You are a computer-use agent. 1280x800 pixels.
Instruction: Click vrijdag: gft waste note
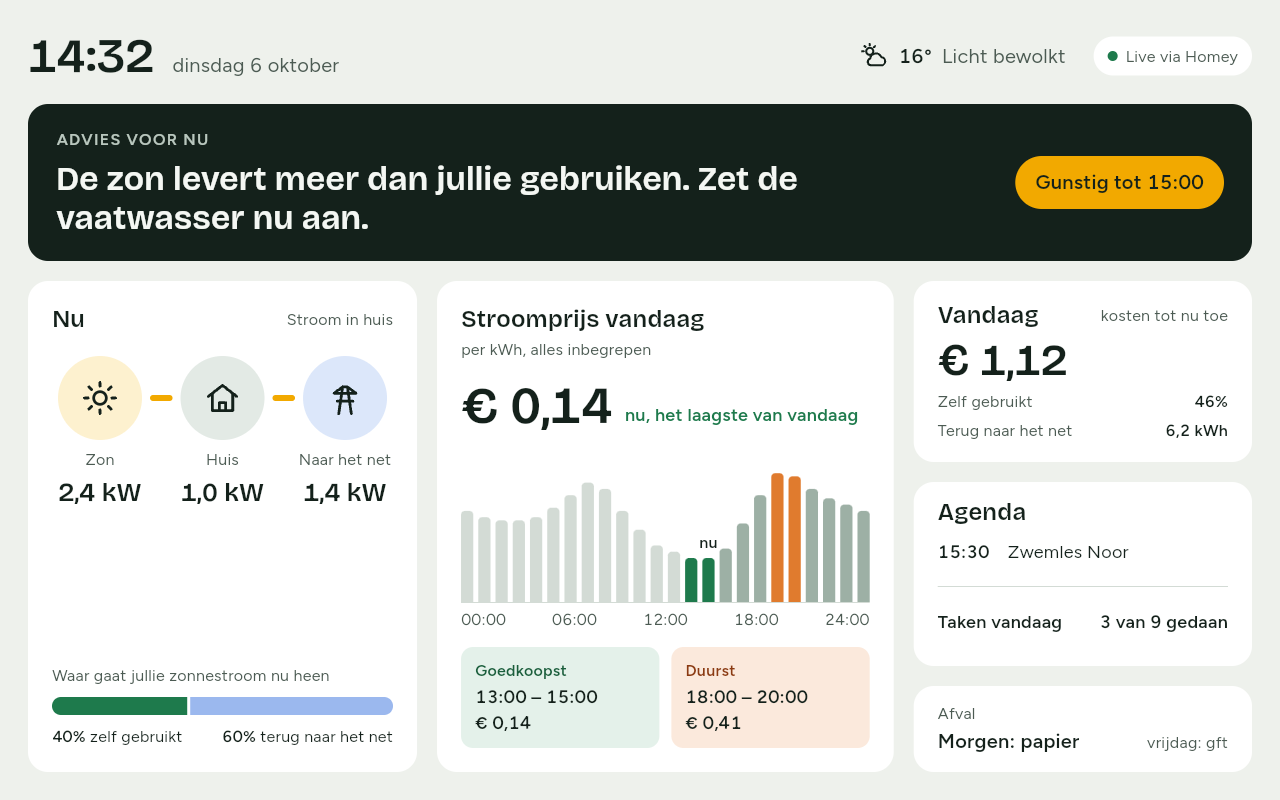tap(1187, 743)
